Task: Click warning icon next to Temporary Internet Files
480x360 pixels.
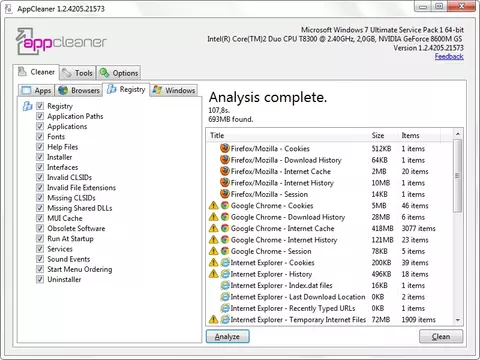Action: tap(213, 320)
